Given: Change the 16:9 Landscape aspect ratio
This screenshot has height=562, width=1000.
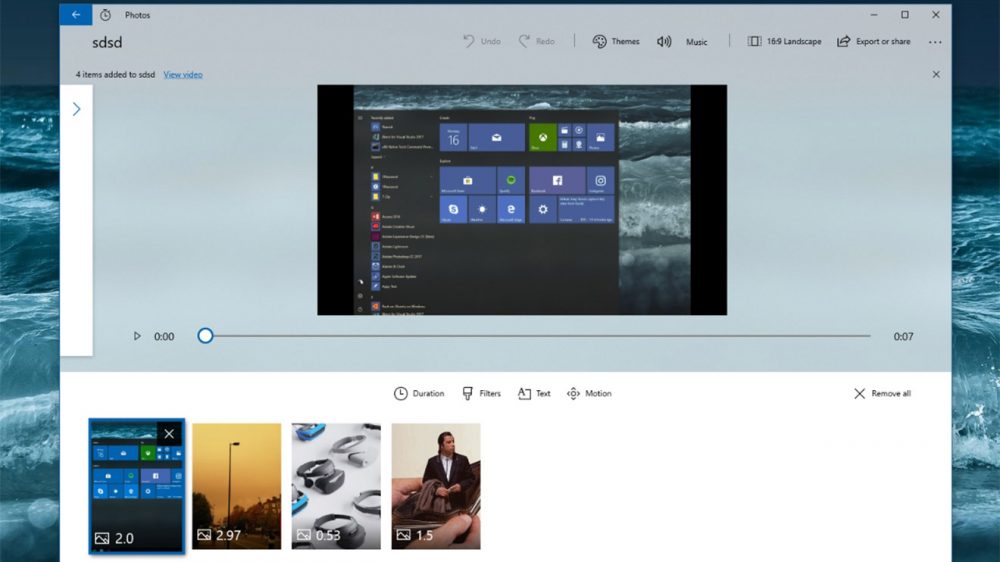Looking at the screenshot, I should (x=784, y=41).
